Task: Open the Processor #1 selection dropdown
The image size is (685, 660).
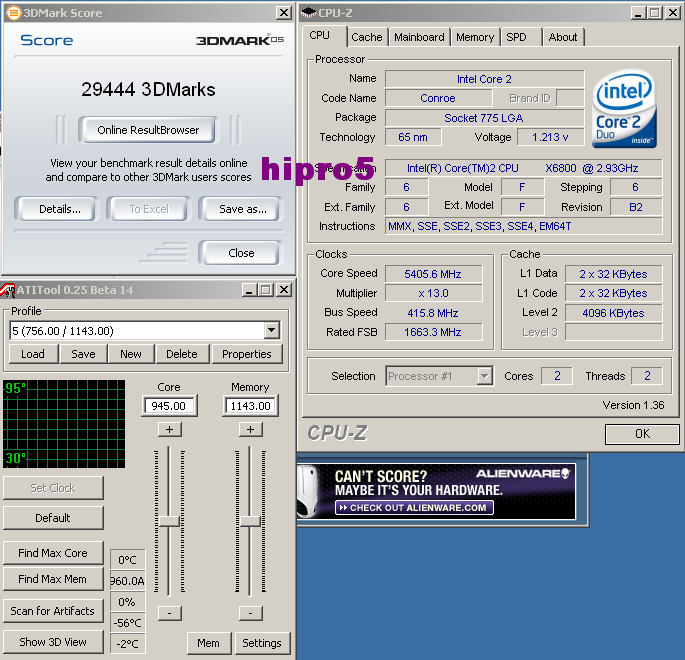Action: click(x=484, y=376)
